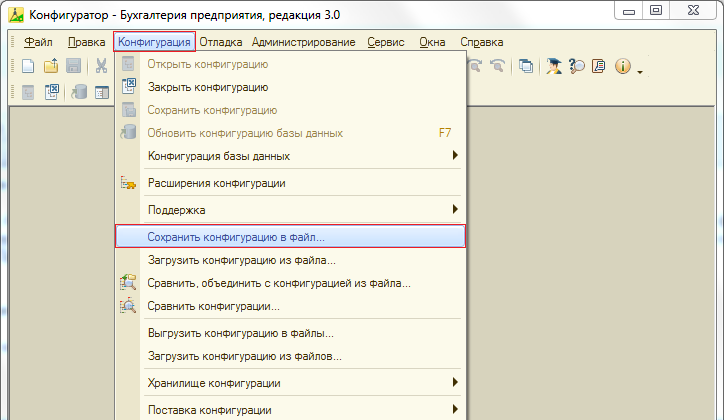This screenshot has height=420, width=724.
Task: Select Сохранить конфигурацию в файл...
Action: (x=290, y=237)
